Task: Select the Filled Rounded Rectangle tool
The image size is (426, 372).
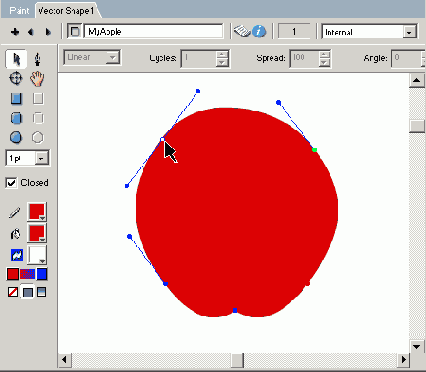Action: (x=16, y=118)
